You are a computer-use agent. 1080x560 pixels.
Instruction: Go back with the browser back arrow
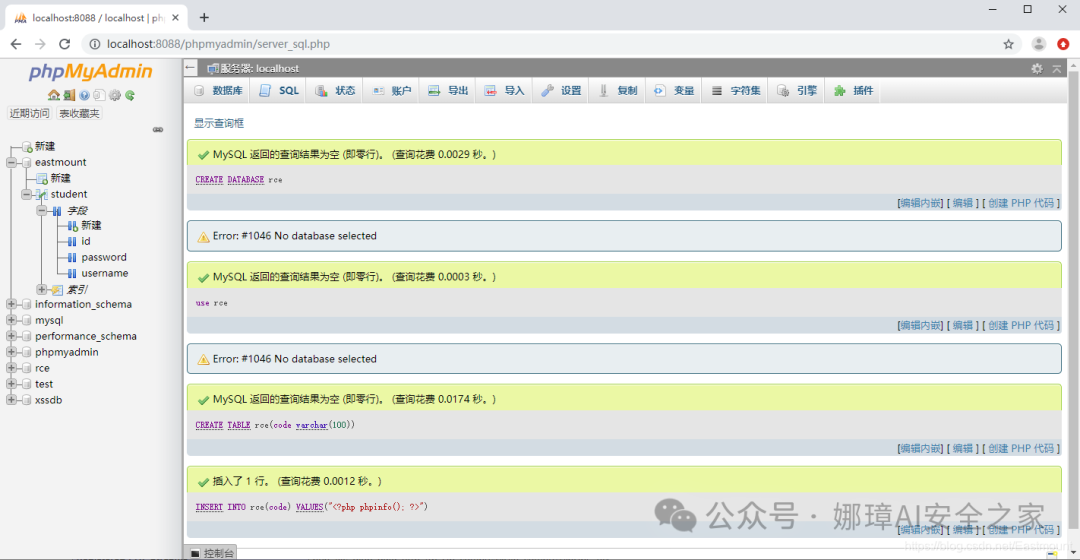(x=16, y=44)
